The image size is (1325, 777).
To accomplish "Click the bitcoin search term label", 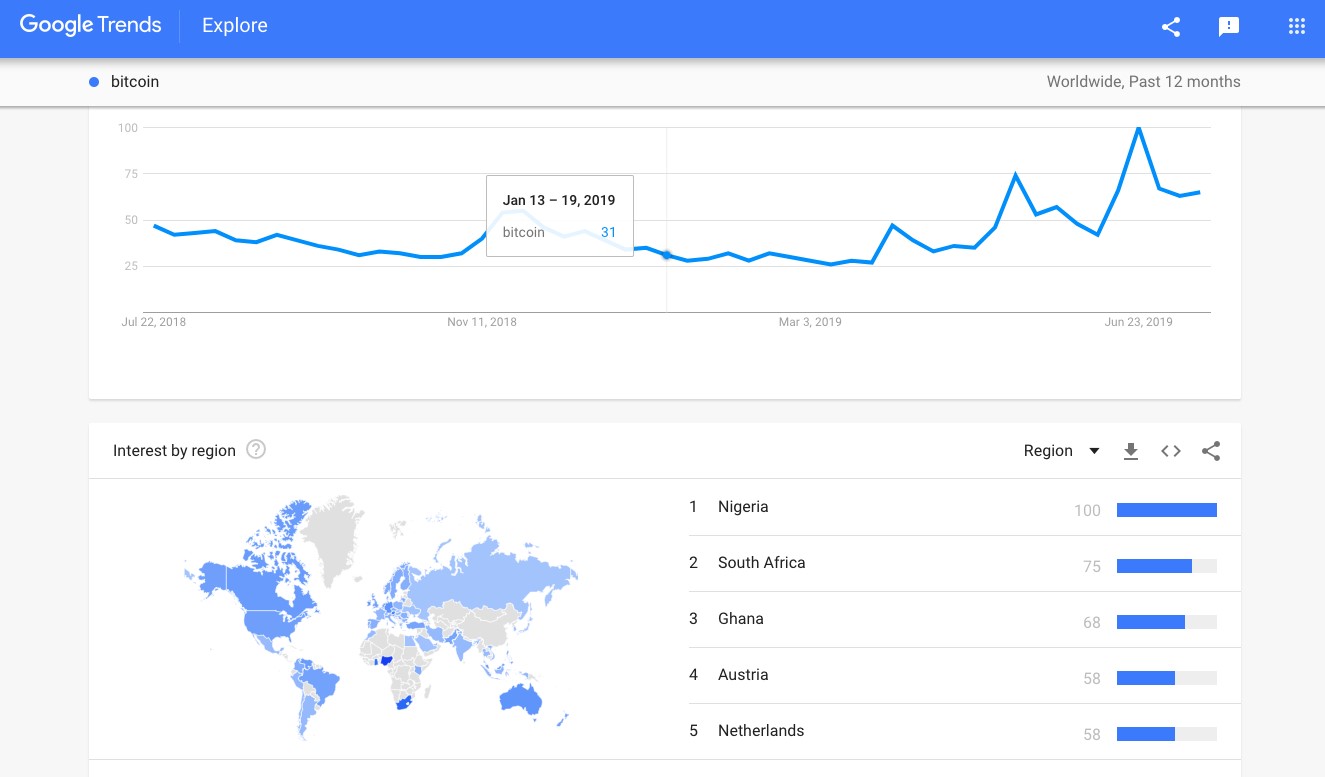I will pos(135,82).
